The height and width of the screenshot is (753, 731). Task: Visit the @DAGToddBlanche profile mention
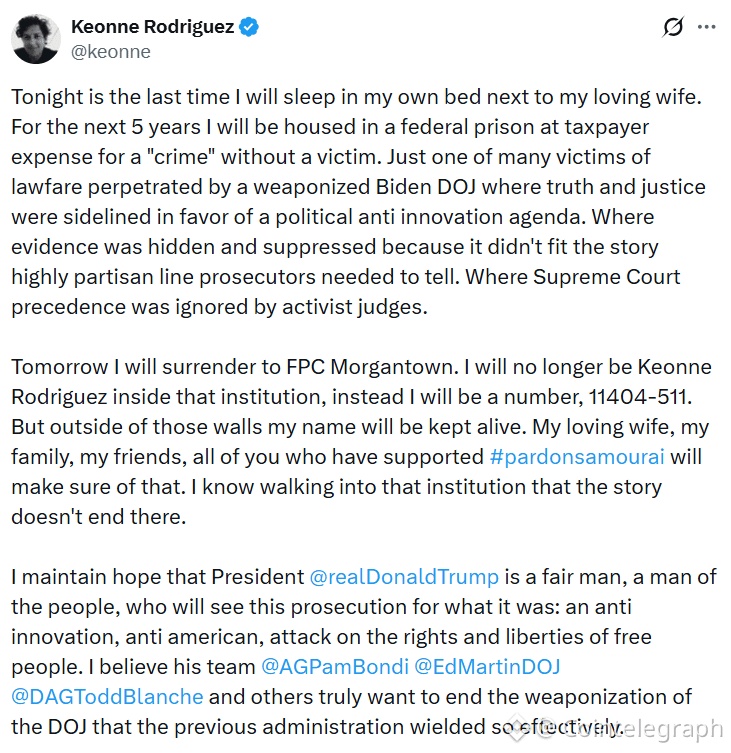pos(107,697)
